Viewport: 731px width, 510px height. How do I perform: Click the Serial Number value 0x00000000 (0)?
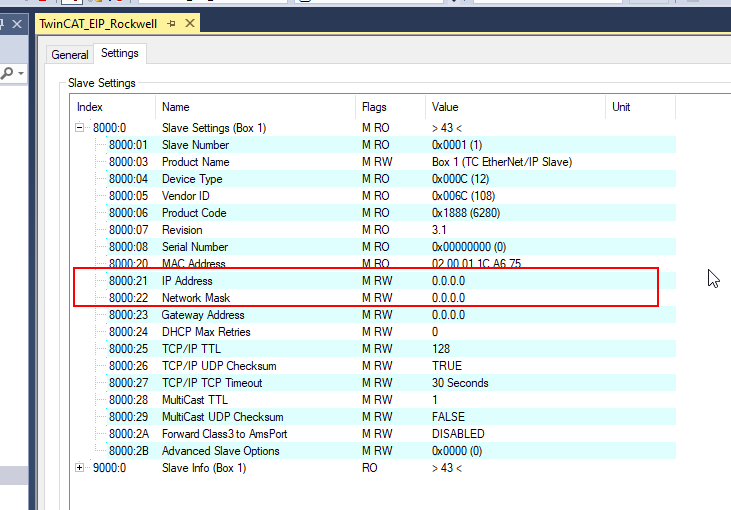pyautogui.click(x=469, y=247)
